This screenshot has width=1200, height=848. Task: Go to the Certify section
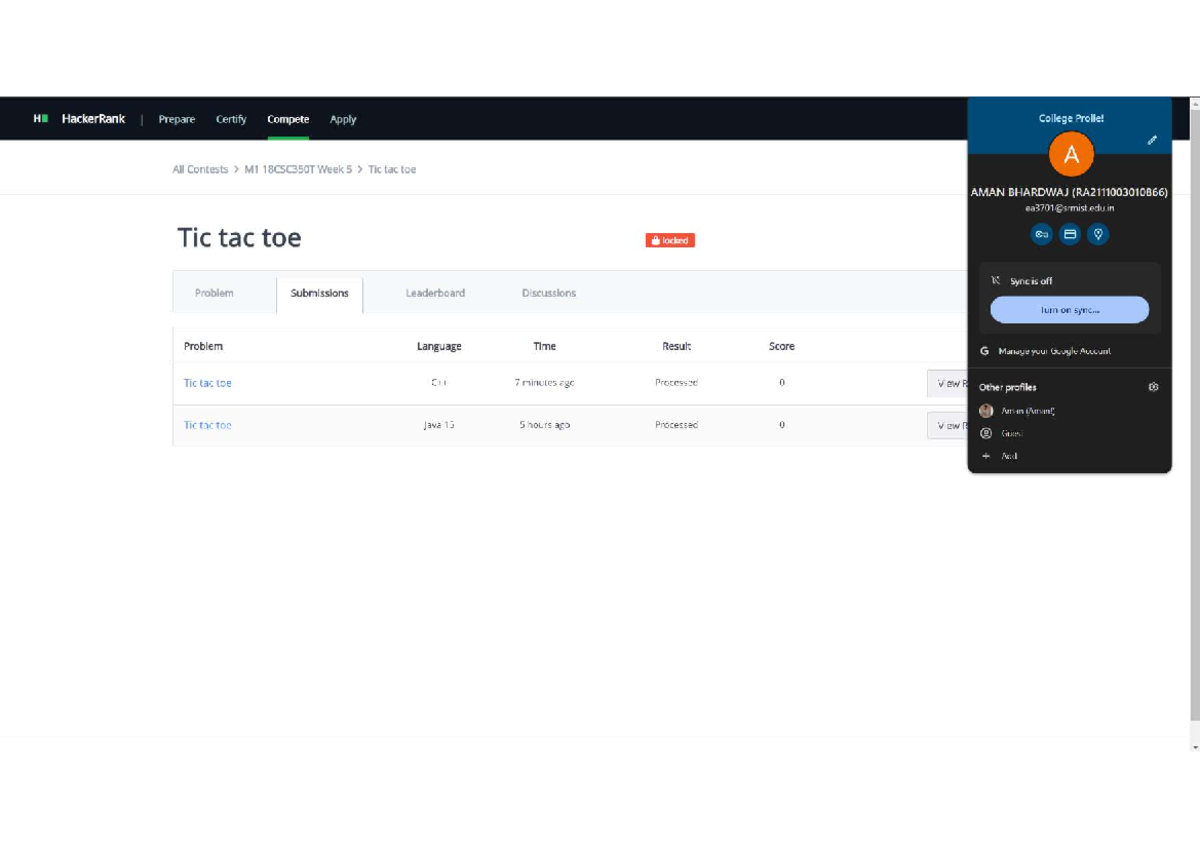[x=231, y=119]
